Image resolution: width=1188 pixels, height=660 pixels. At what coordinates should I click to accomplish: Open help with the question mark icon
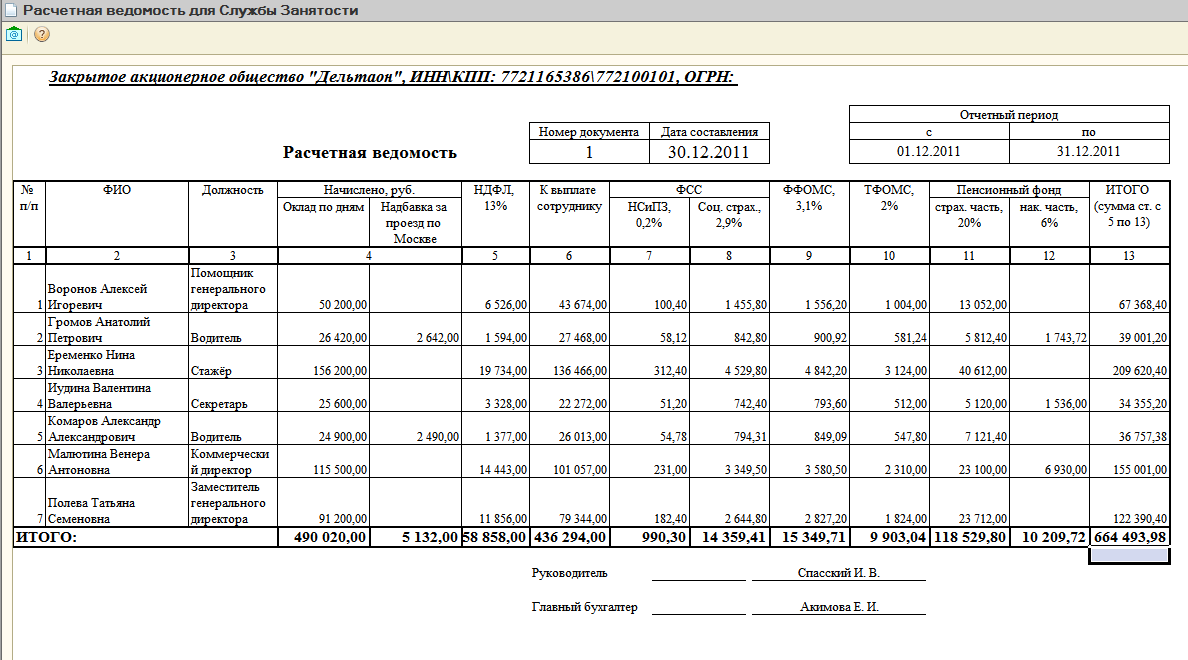[42, 34]
